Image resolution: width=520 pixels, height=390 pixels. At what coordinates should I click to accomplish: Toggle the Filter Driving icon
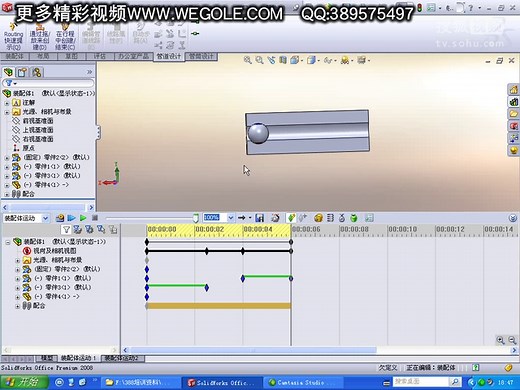click(89, 229)
